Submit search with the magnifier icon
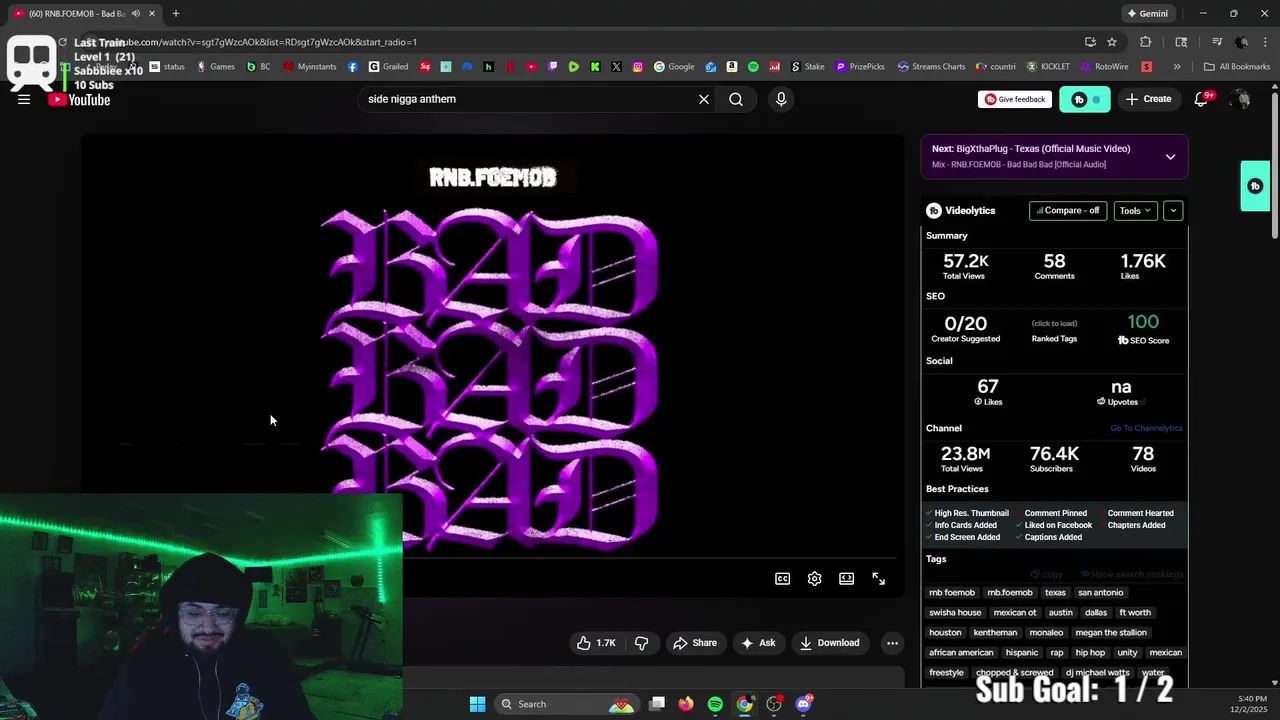1280x720 pixels. 736,99
